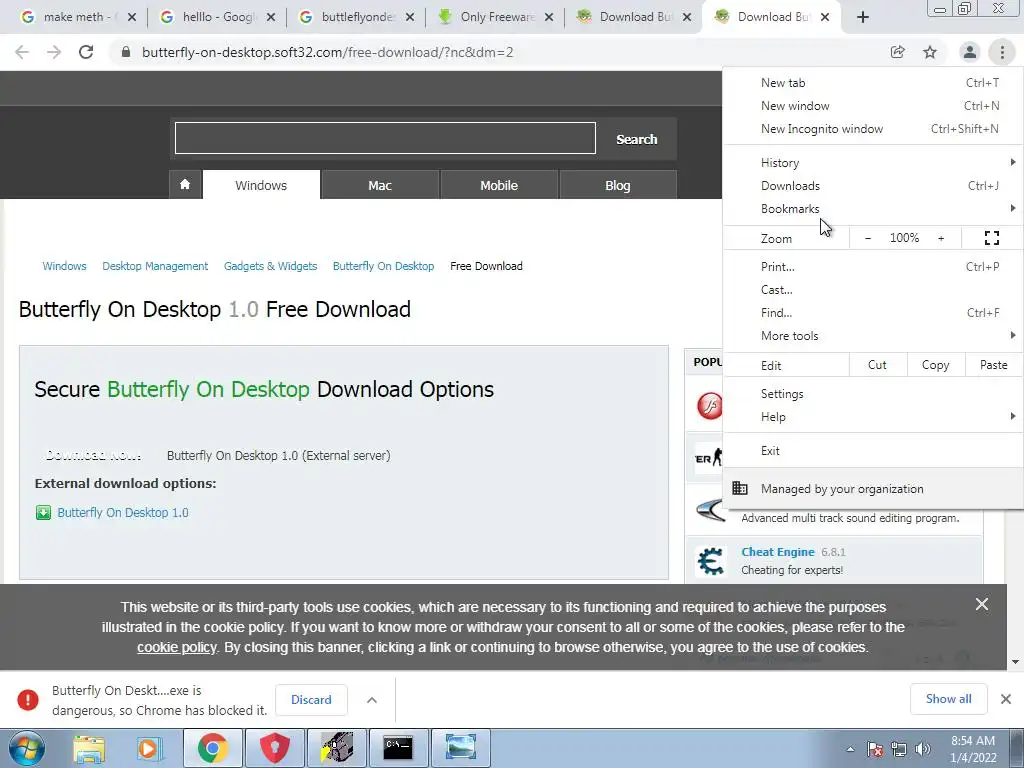Select New tab menu item

click(872, 83)
